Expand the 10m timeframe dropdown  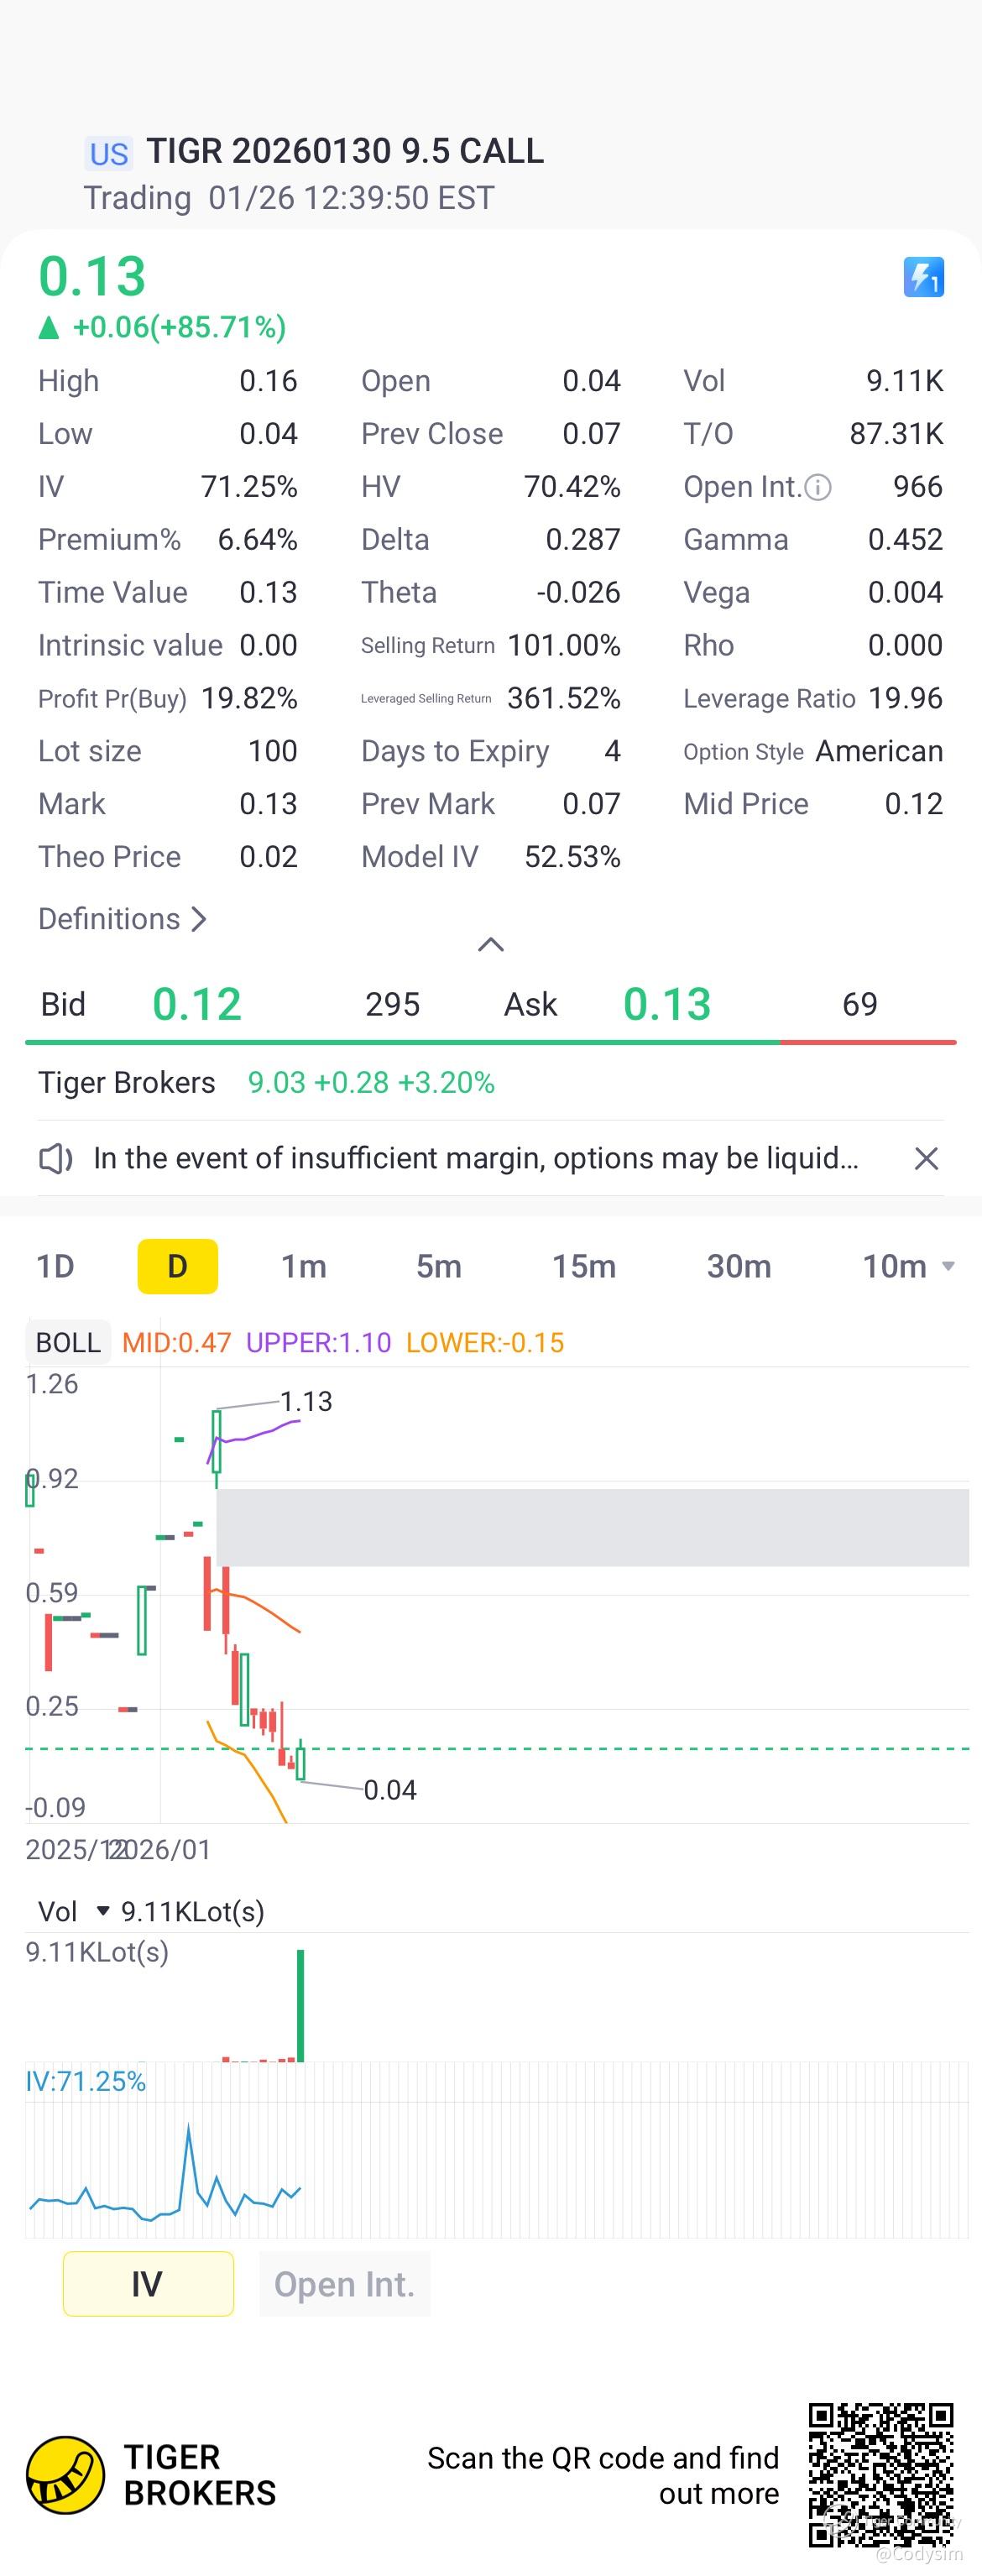(x=948, y=1266)
